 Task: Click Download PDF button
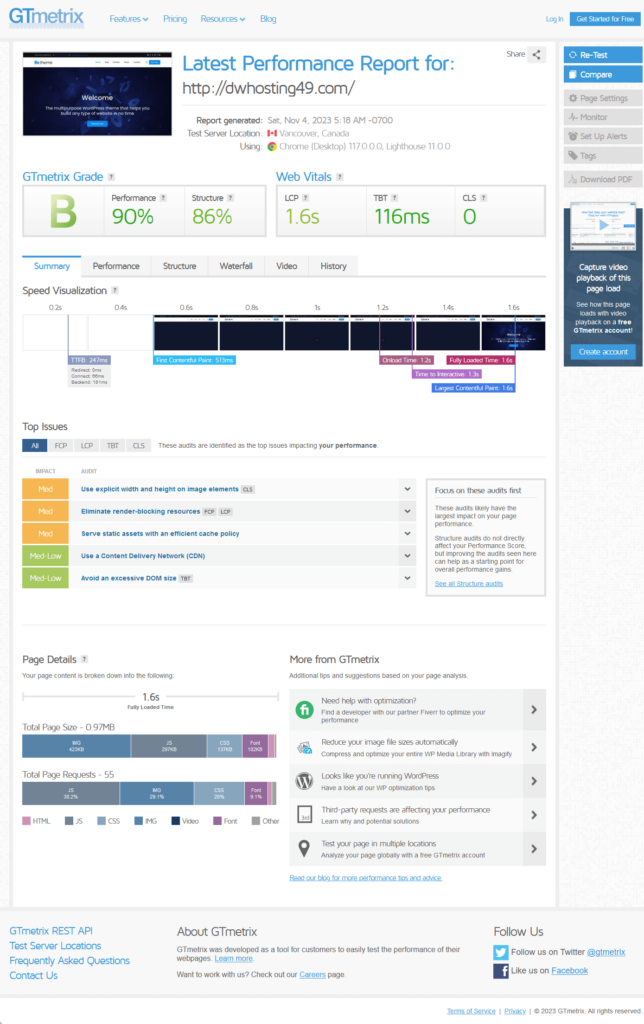coord(603,179)
